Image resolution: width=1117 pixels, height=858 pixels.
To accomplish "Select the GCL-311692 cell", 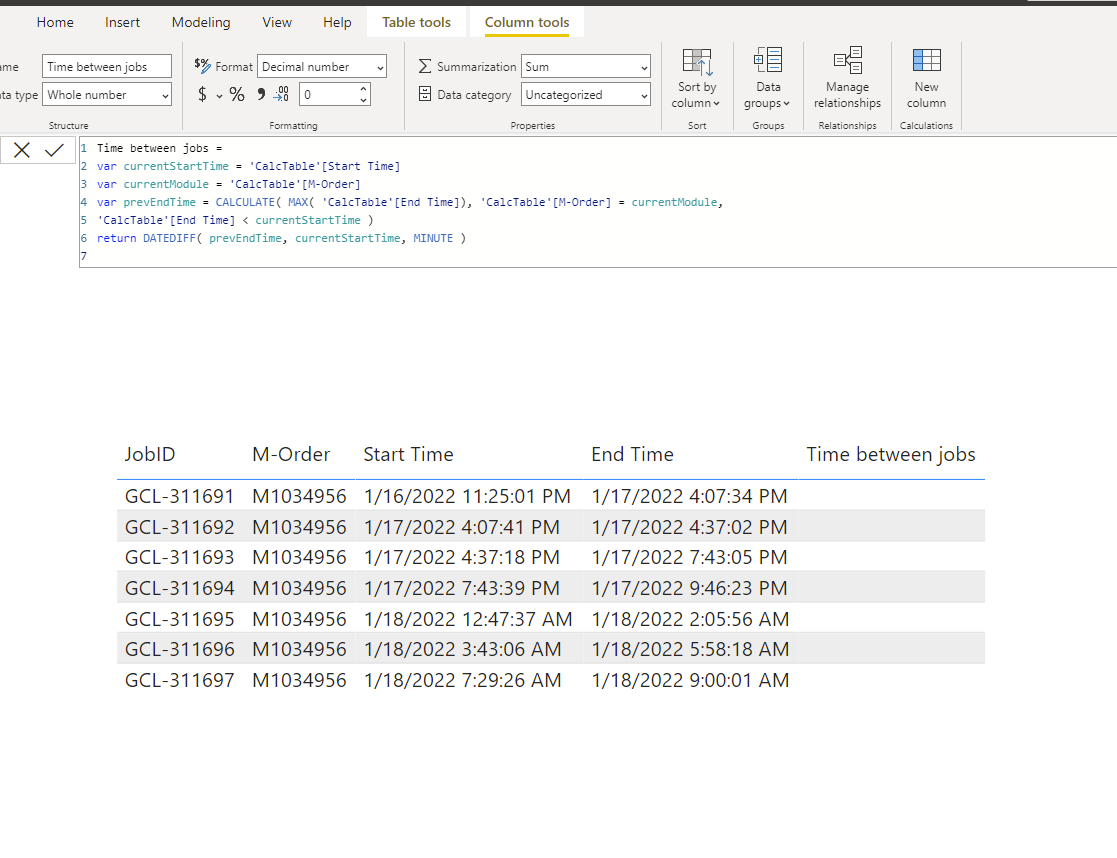I will coord(180,527).
